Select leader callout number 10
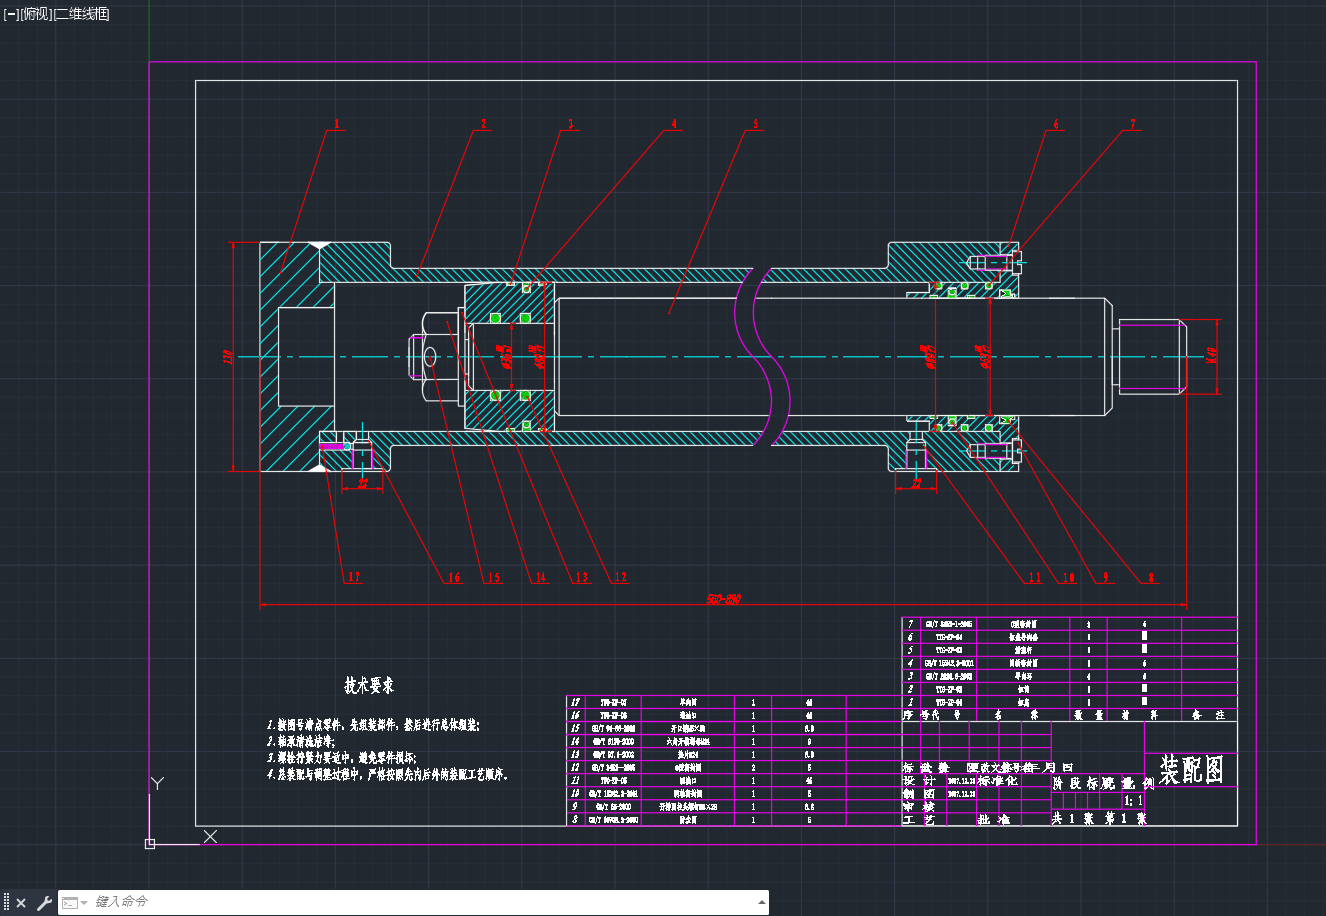This screenshot has height=916, width=1326. [x=1069, y=577]
